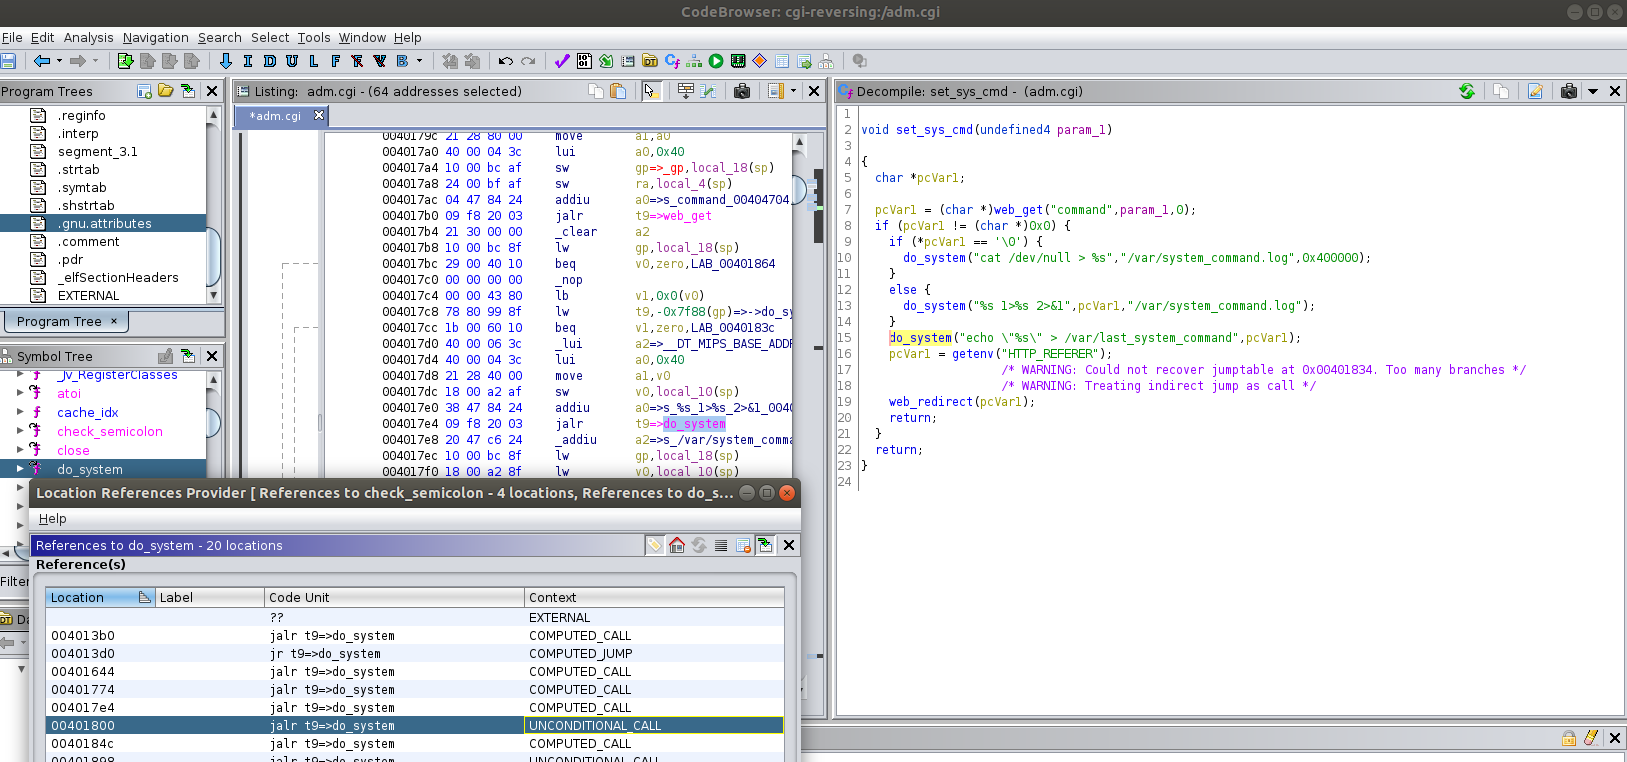
Task: Open Program Trees open-folder view icon
Action: pos(166,91)
